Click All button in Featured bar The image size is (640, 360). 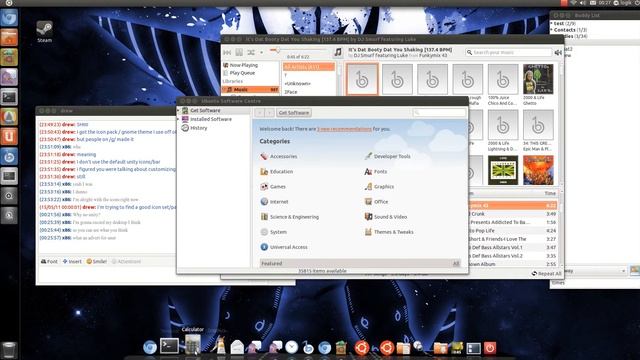[456, 264]
